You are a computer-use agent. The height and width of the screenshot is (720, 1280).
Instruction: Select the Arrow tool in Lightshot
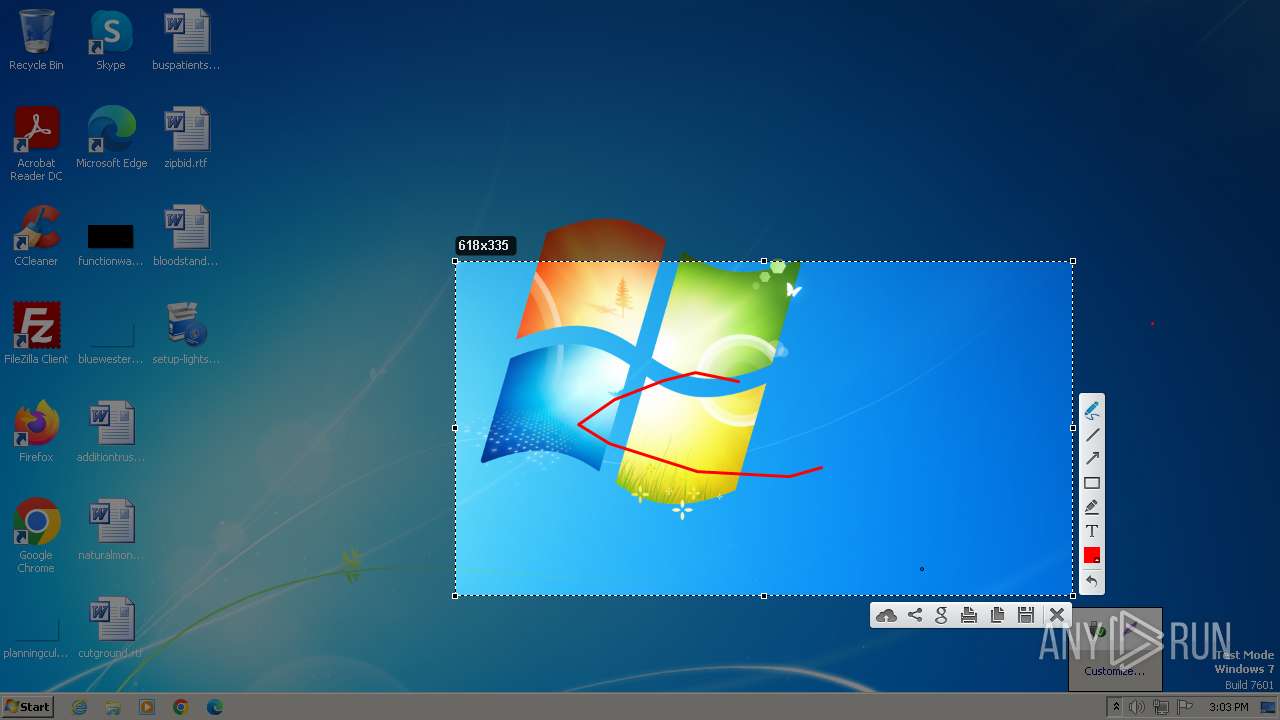pyautogui.click(x=1092, y=458)
